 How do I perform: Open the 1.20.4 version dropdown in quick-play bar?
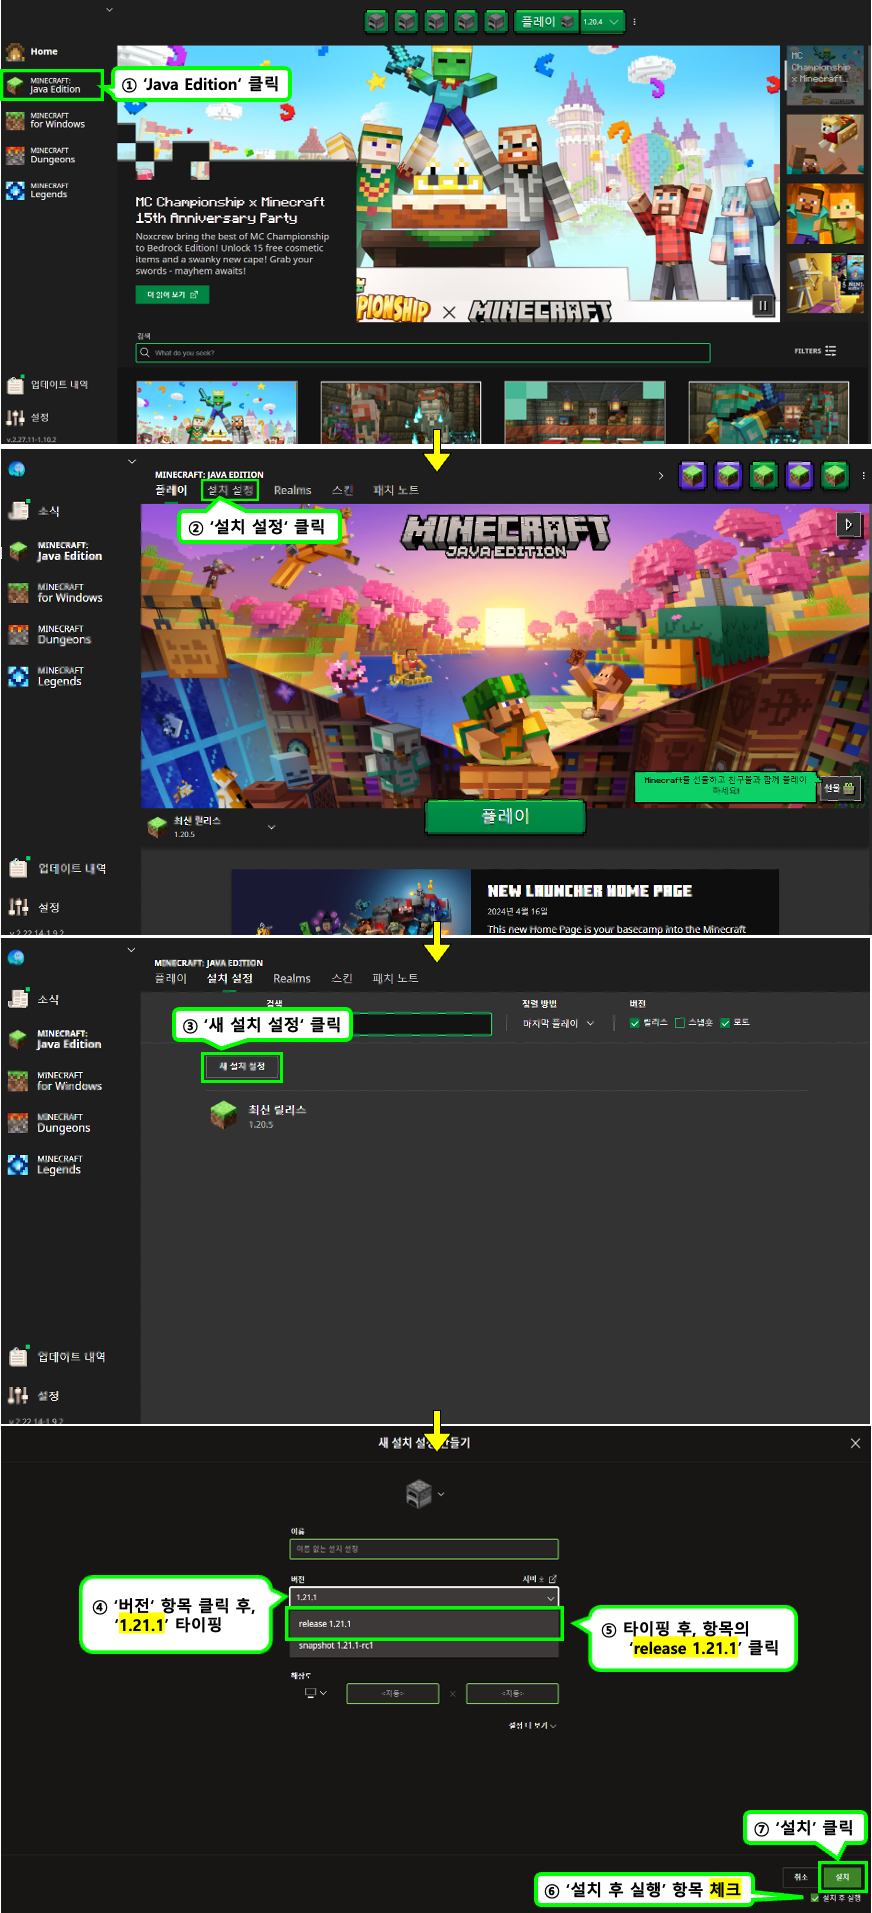pos(603,21)
